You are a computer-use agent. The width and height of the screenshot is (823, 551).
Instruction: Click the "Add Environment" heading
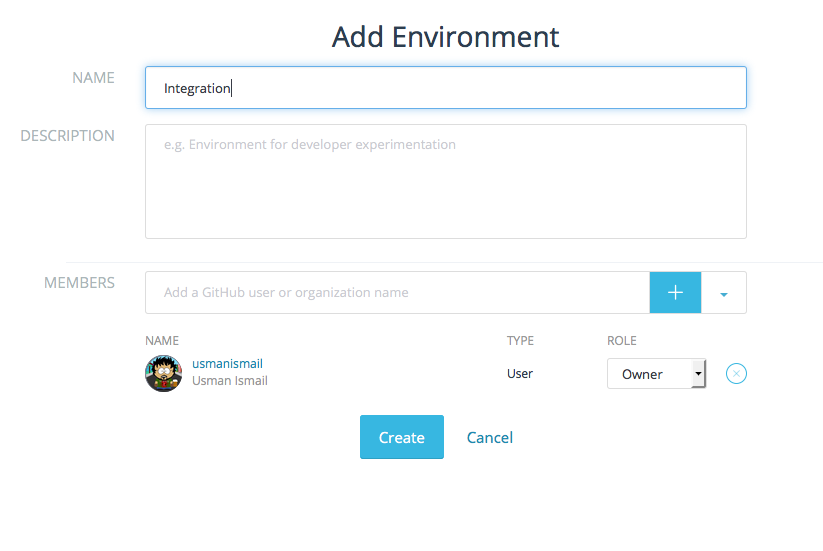[445, 37]
